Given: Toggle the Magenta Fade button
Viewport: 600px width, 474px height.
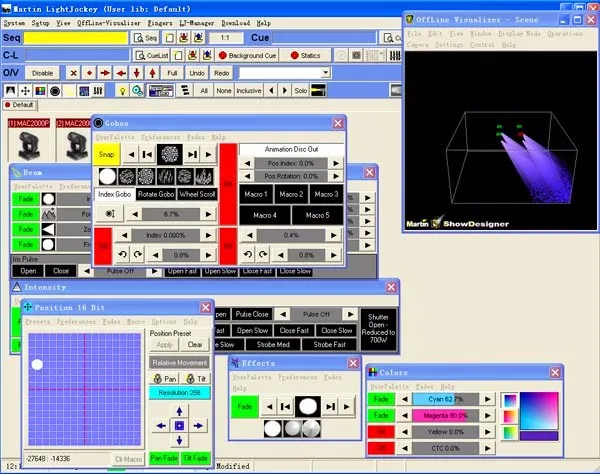Looking at the screenshot, I should pos(381,415).
